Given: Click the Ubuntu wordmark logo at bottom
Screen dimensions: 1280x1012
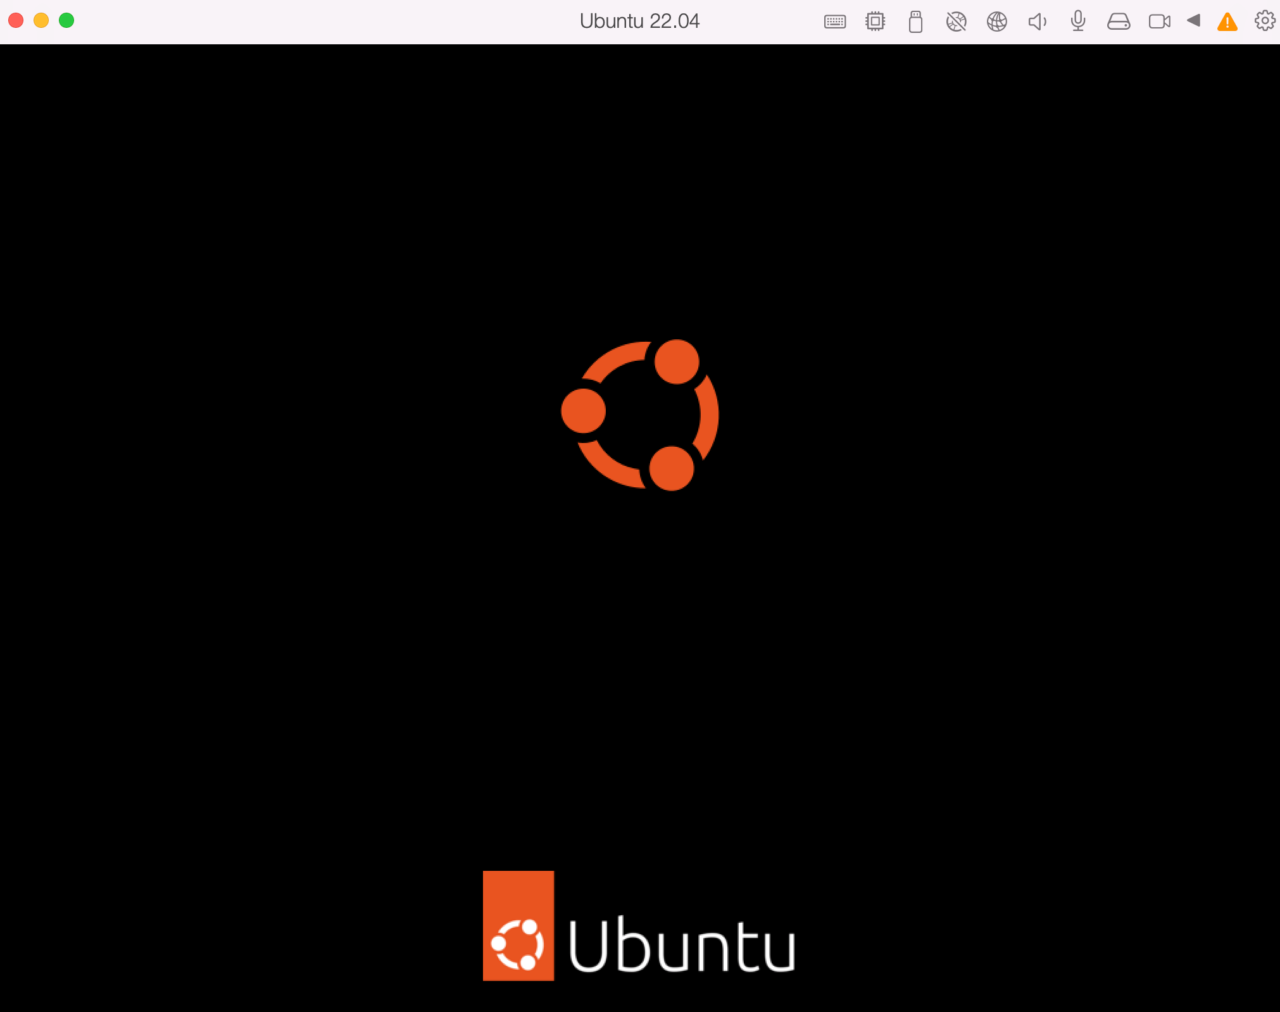Looking at the screenshot, I should tap(639, 925).
